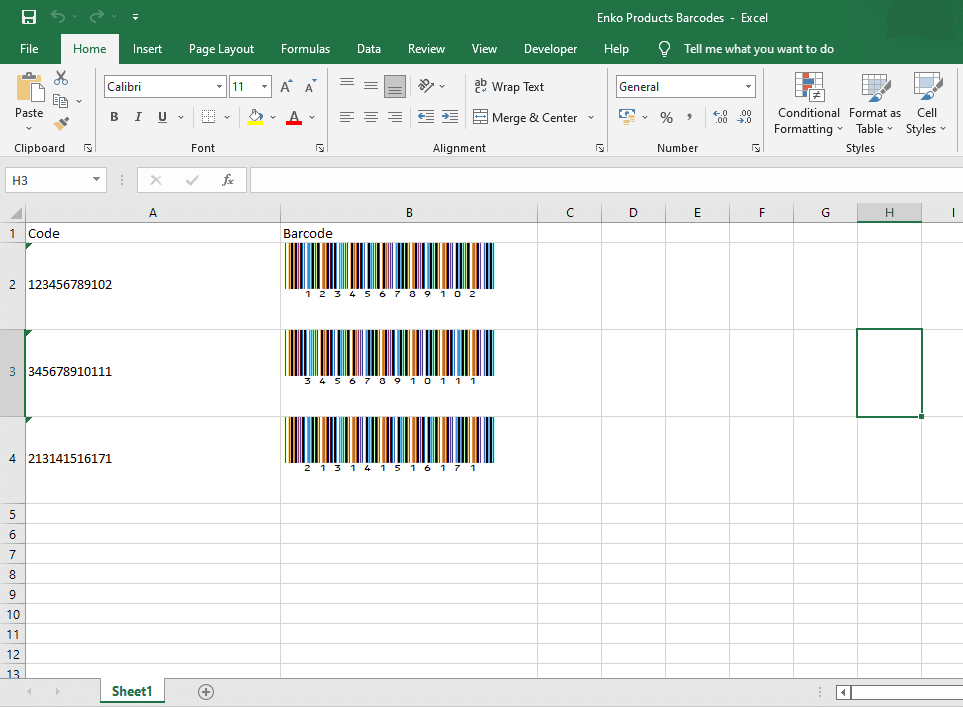This screenshot has width=963, height=707.
Task: Open Format as Table gallery
Action: click(x=875, y=103)
